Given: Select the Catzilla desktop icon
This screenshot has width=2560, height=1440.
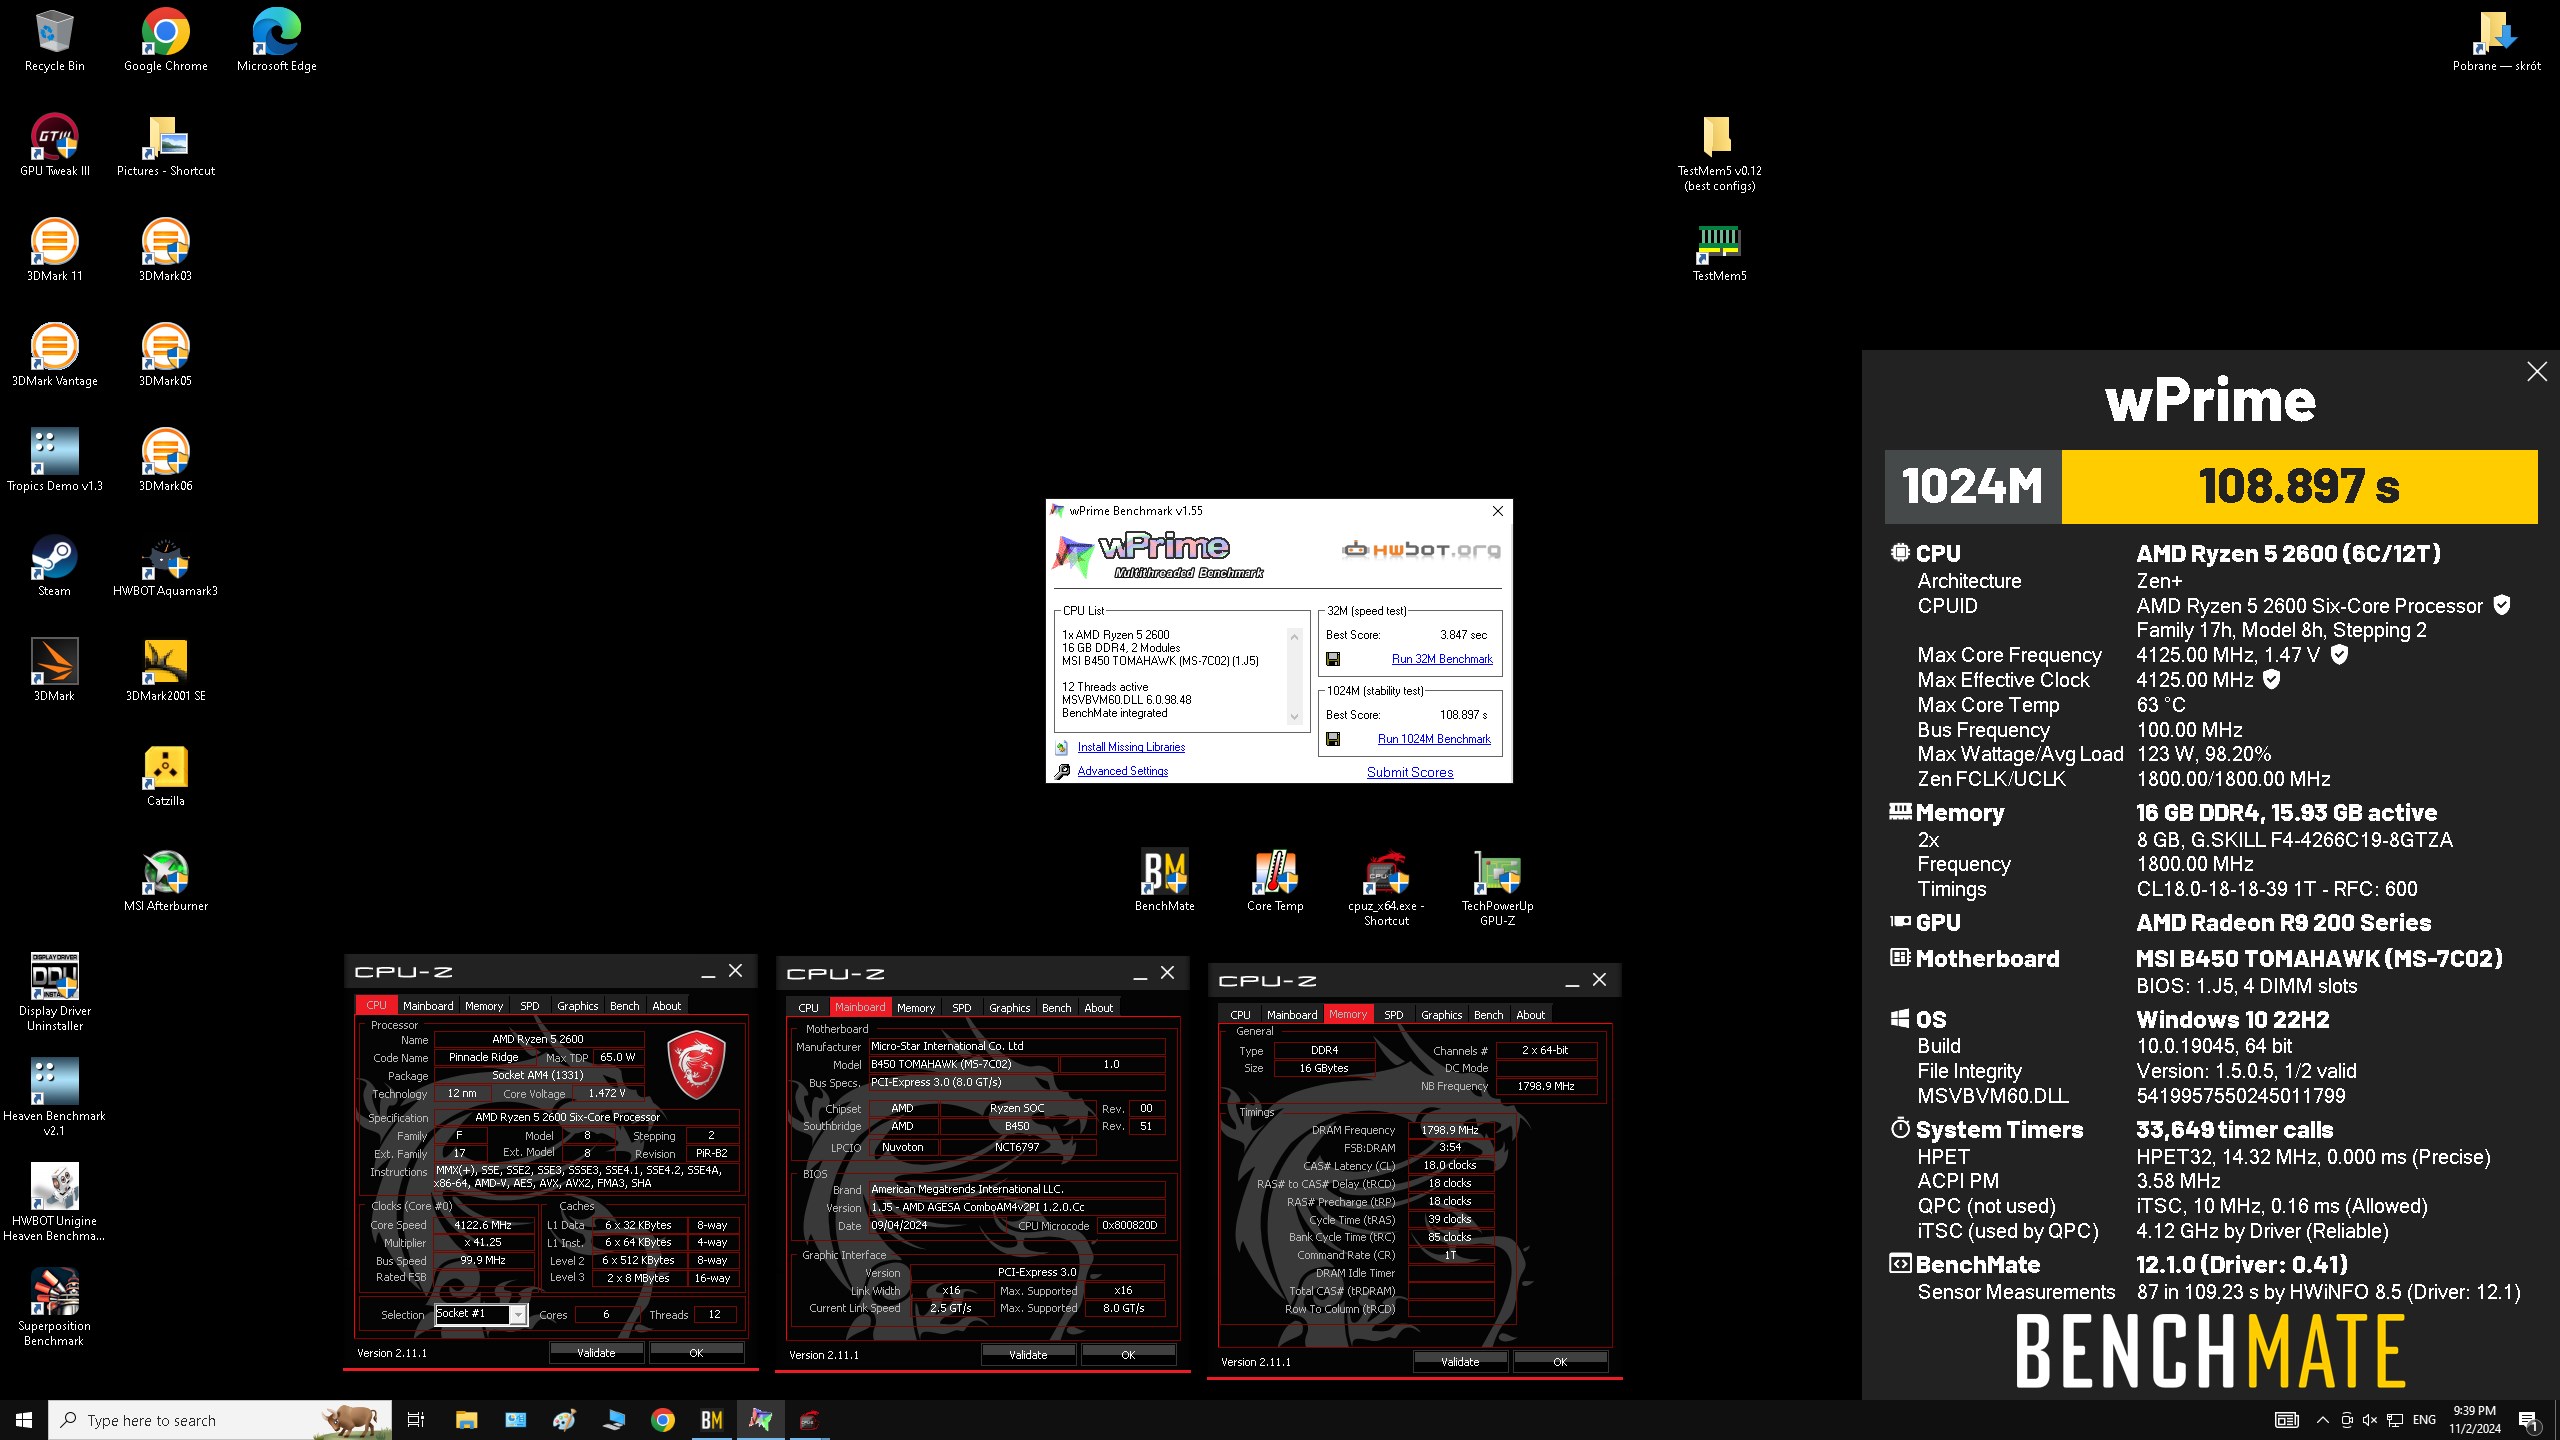Looking at the screenshot, I should [165, 775].
